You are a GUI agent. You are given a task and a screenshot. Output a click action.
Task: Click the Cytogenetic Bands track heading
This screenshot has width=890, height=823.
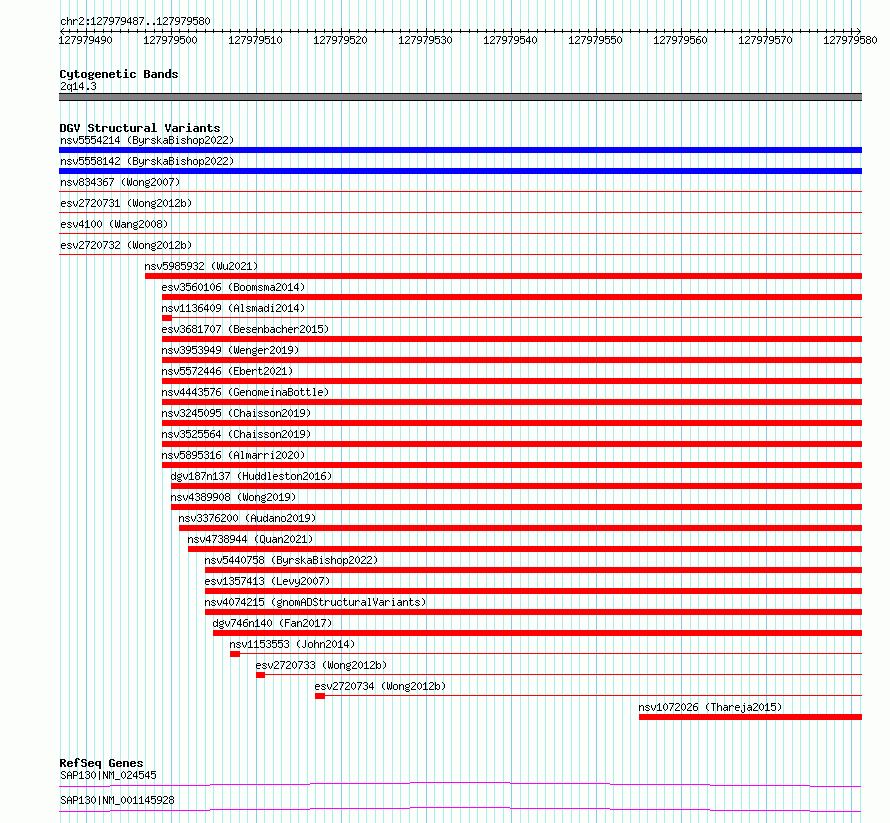(x=119, y=74)
